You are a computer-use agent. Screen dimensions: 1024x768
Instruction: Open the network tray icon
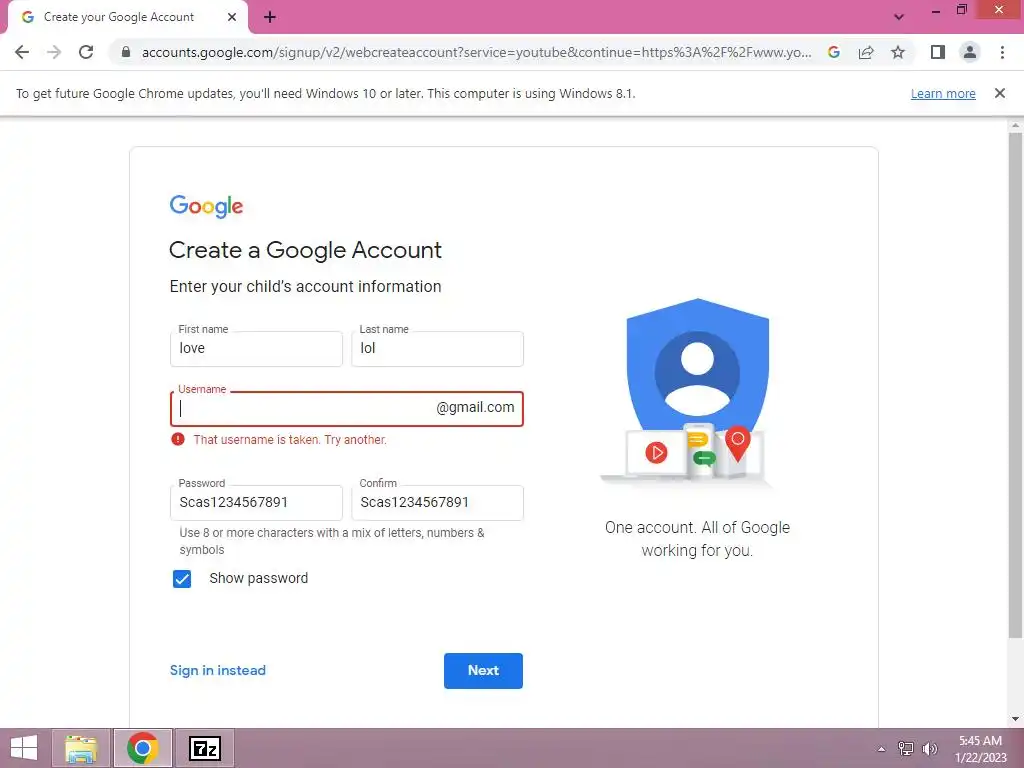(x=906, y=749)
